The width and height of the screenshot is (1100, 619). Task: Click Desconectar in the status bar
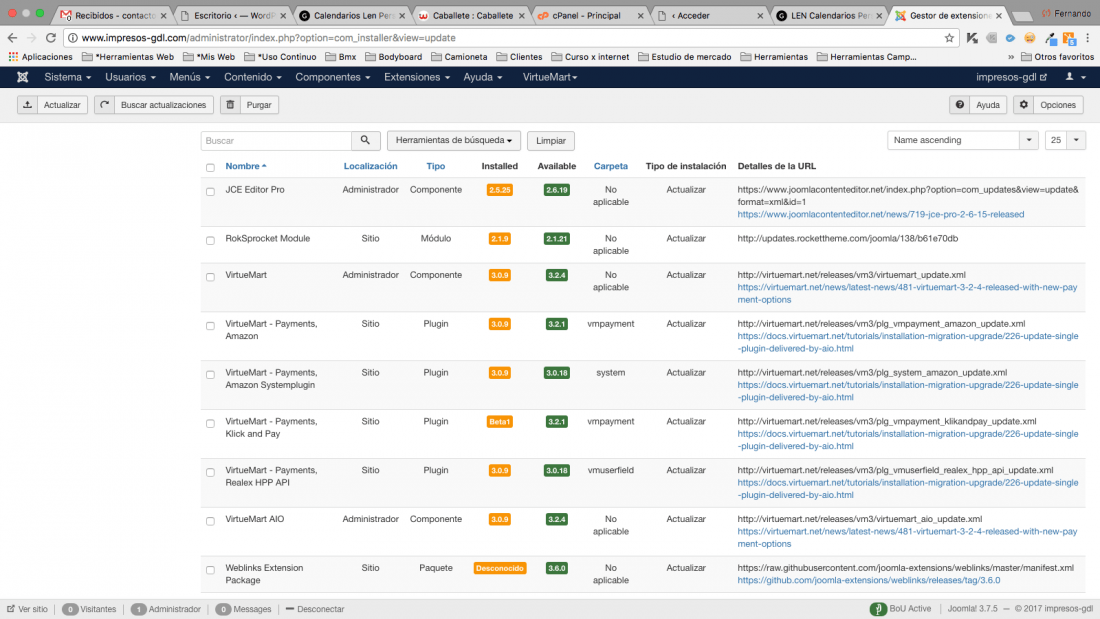[315, 609]
